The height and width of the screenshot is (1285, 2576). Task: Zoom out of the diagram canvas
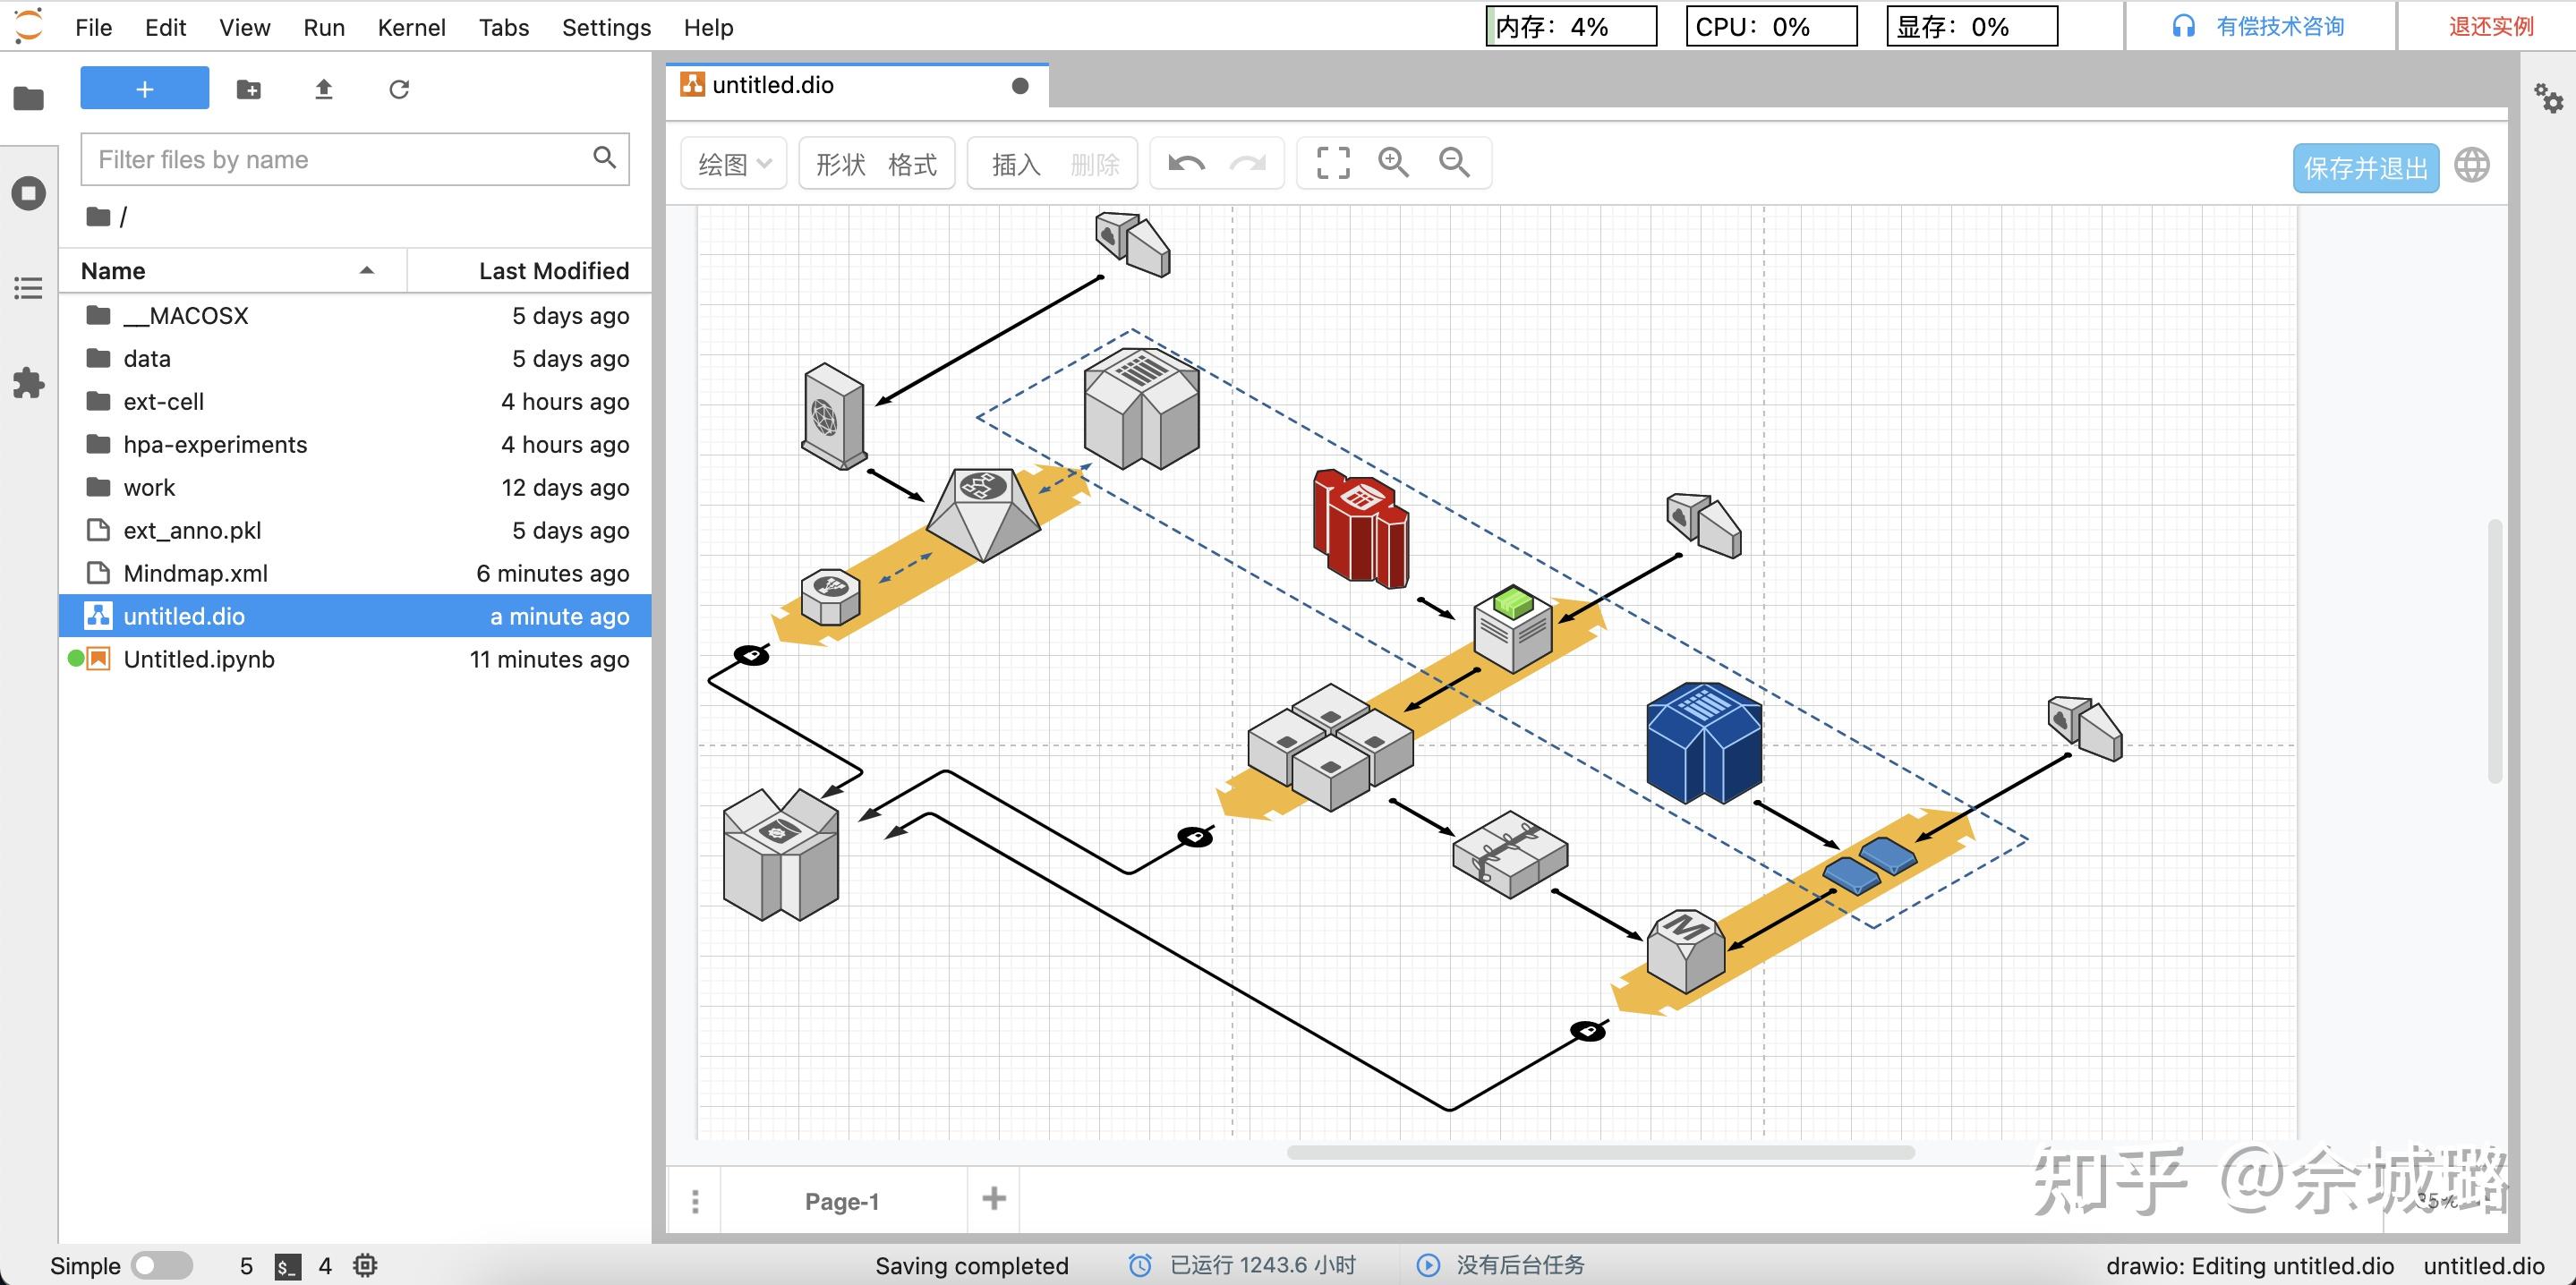coord(1454,163)
